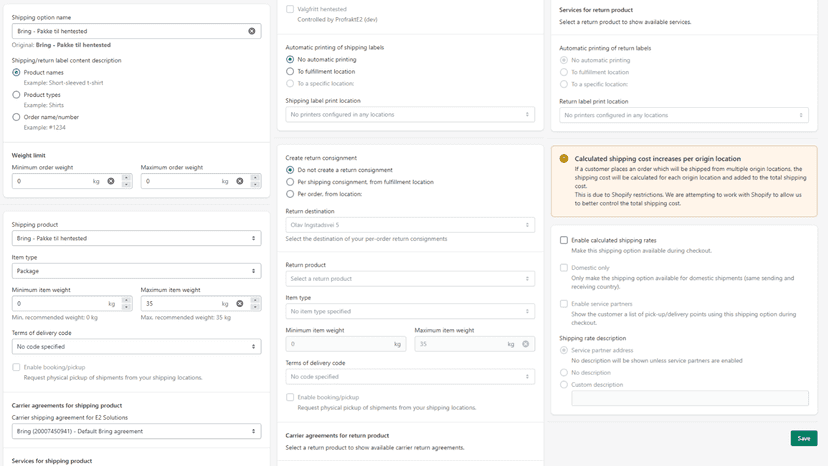This screenshot has height=466, width=828.
Task: Select To fulfillment location for shipping labels
Action: point(290,71)
